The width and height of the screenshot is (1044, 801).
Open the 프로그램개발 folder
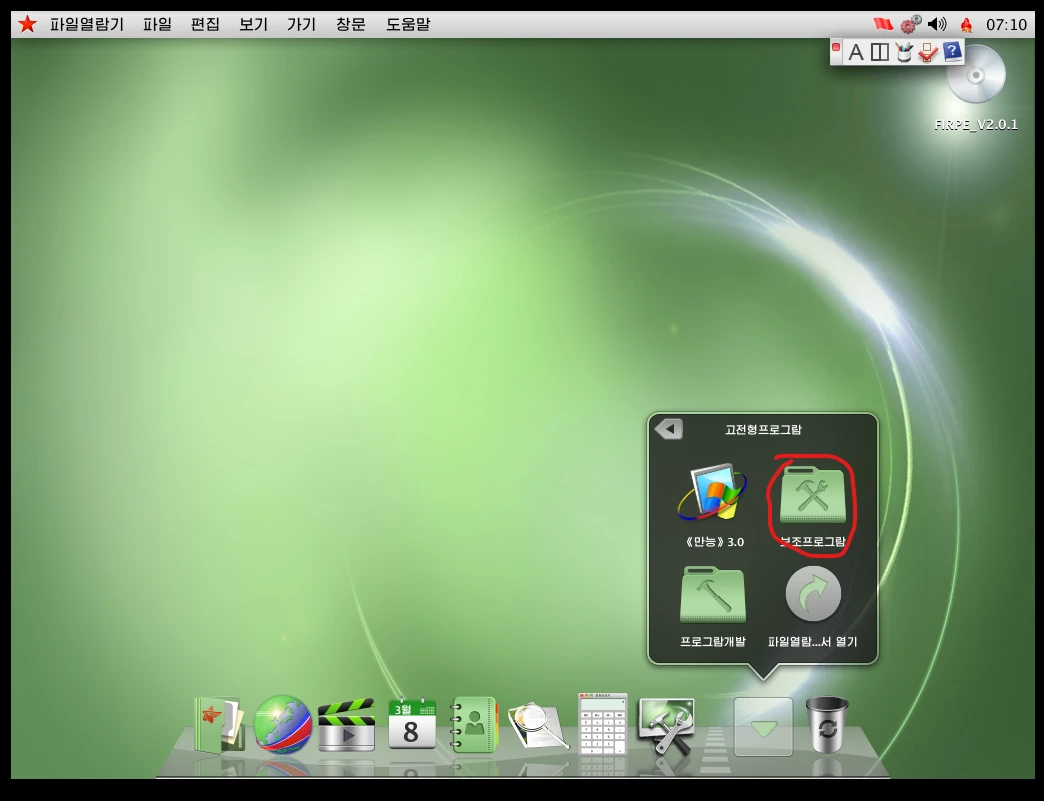point(712,596)
